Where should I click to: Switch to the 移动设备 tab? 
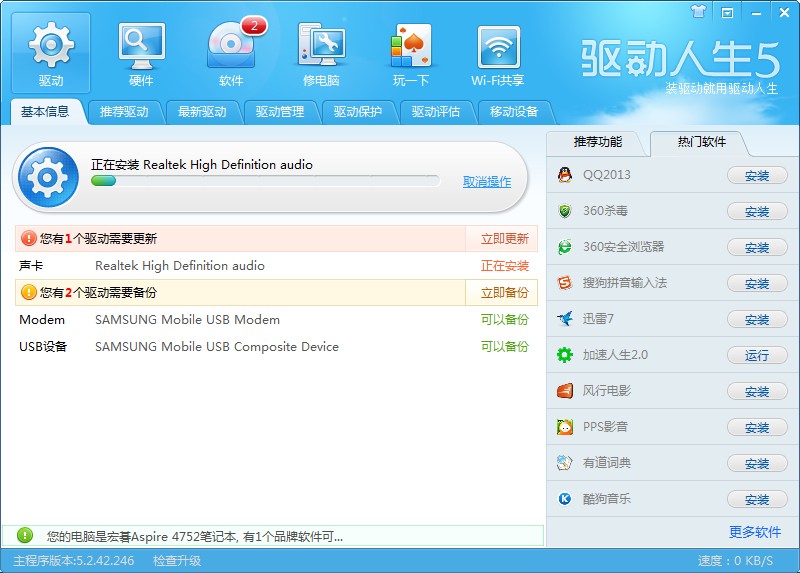(x=514, y=112)
